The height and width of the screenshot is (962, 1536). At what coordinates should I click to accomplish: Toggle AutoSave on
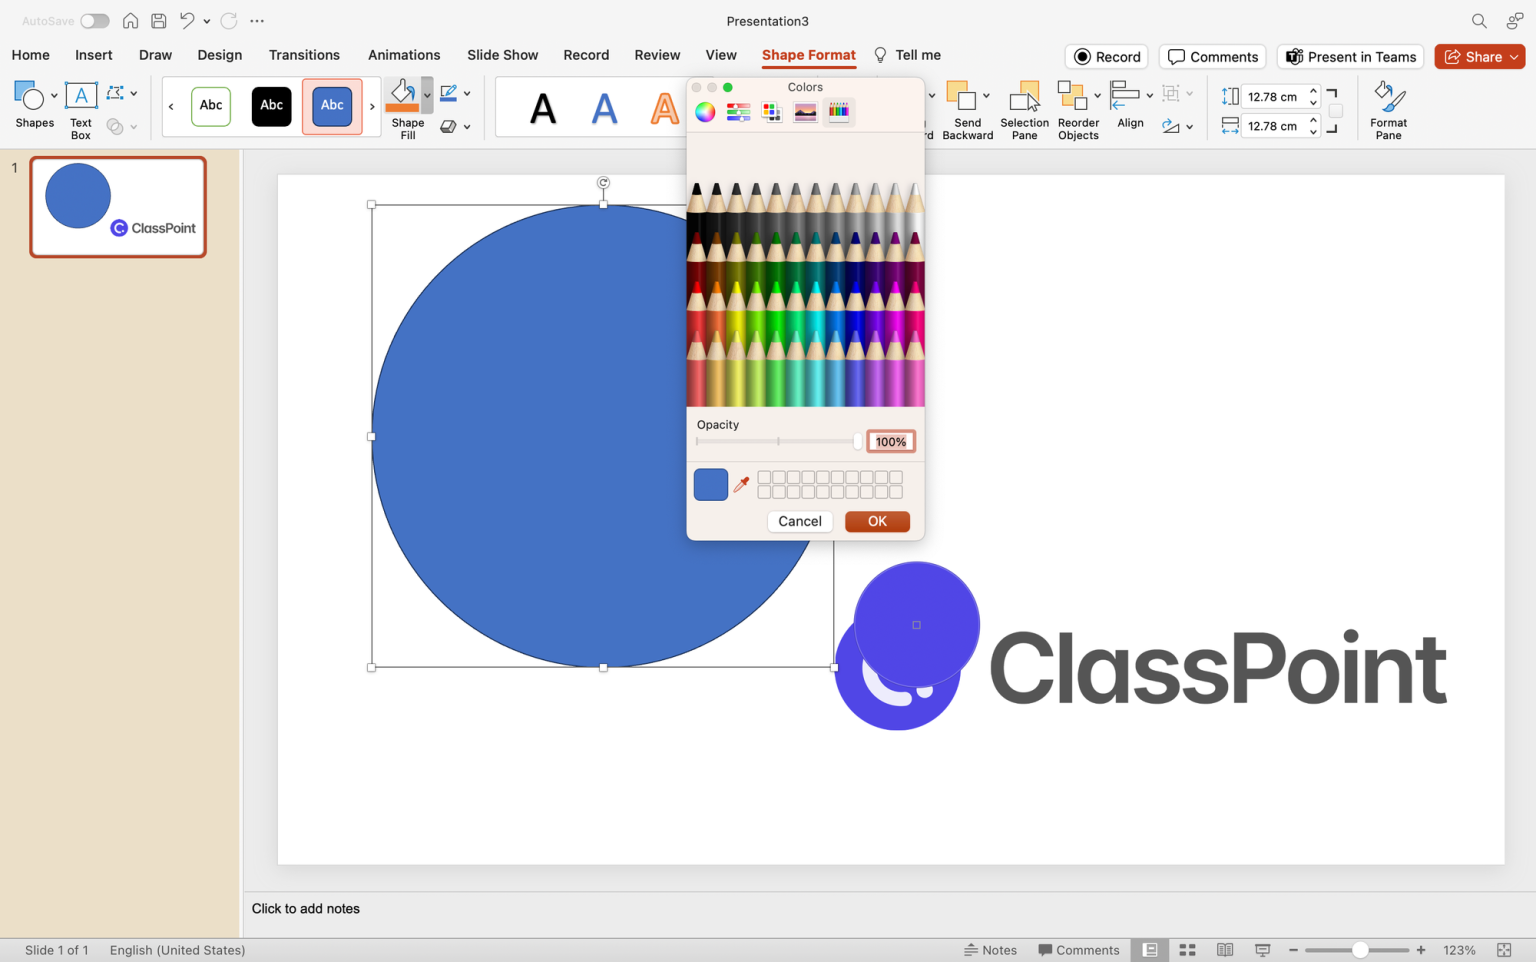click(x=95, y=20)
